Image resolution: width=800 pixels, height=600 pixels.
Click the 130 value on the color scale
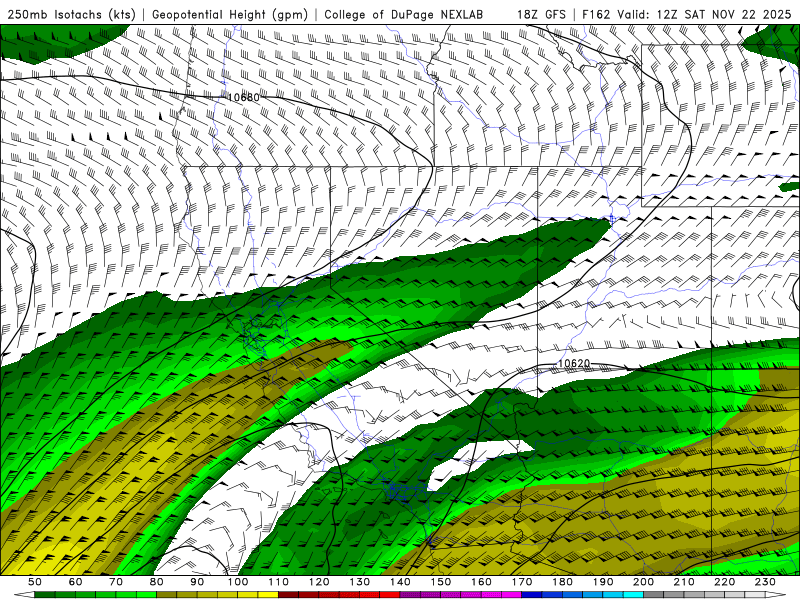point(360,582)
